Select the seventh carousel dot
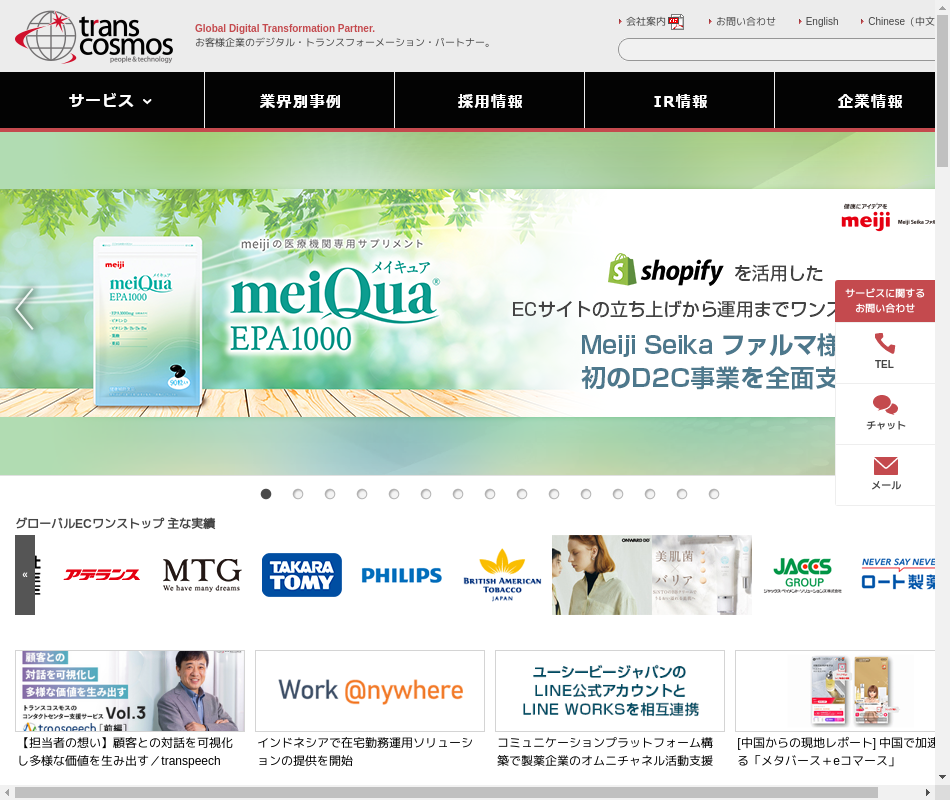The height and width of the screenshot is (800, 950). tap(458, 494)
